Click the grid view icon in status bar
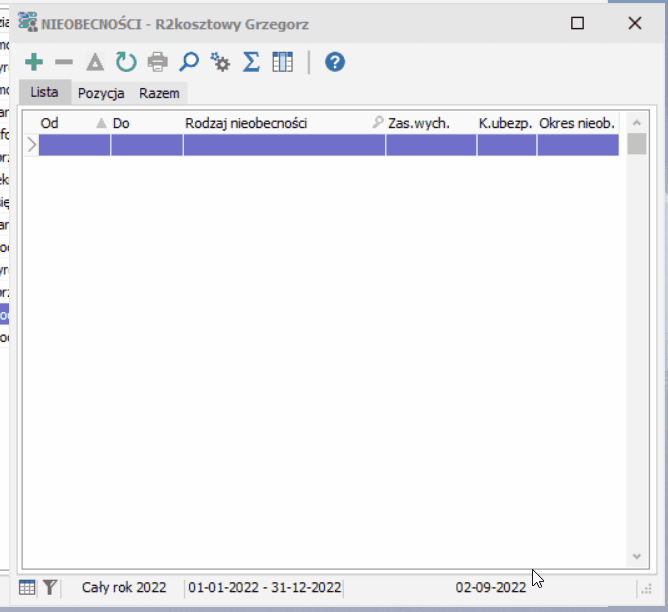The image size is (668, 612). (27, 588)
